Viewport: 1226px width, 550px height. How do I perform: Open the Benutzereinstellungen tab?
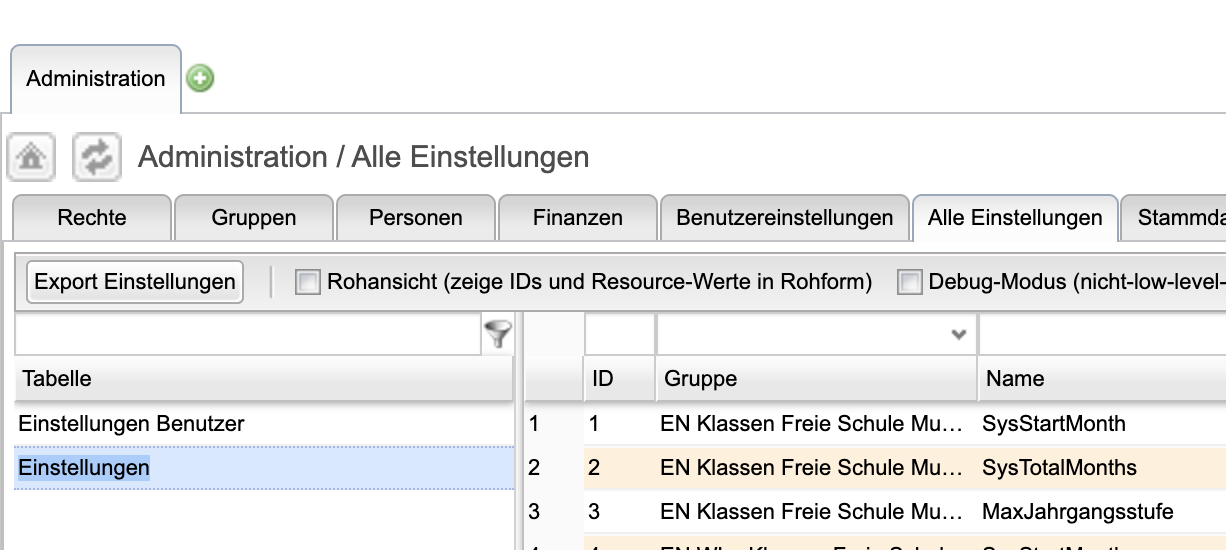tap(784, 217)
